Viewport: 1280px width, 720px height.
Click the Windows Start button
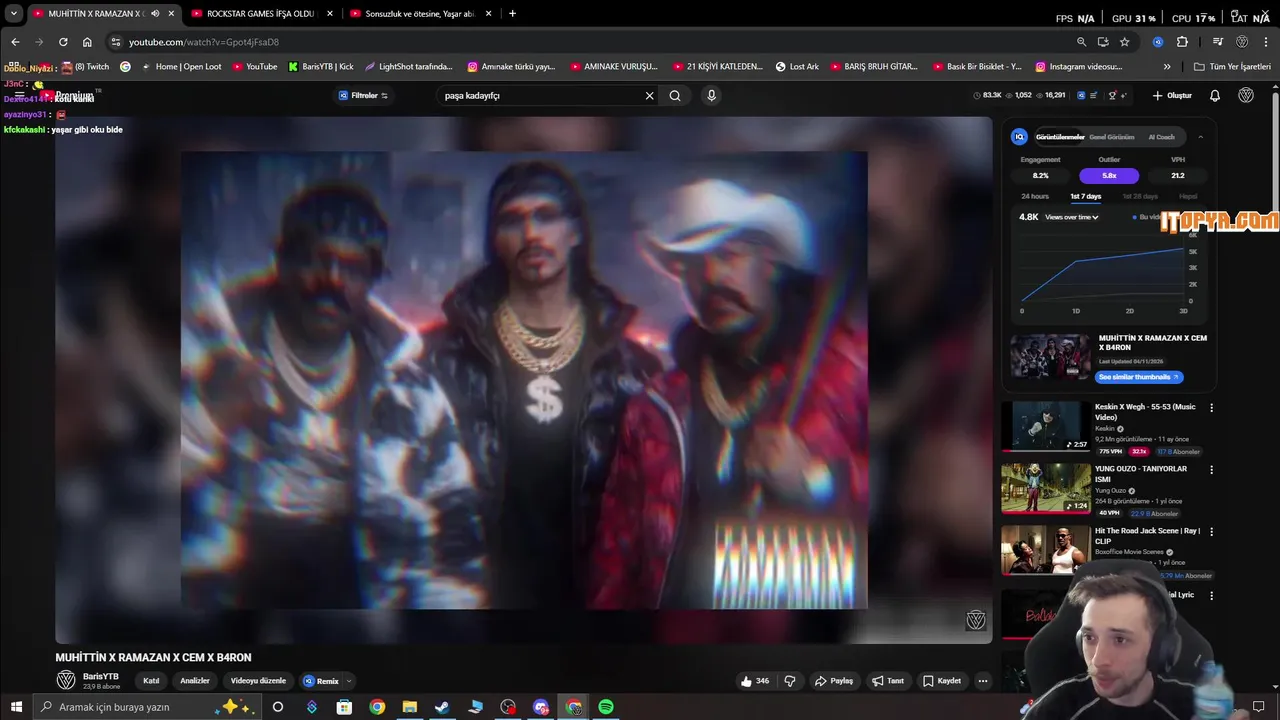pos(16,707)
